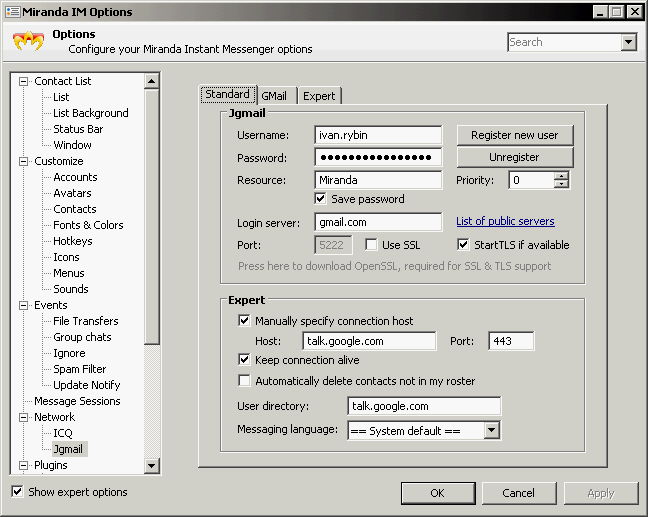Select Ignore tree item
The image size is (648, 517).
point(69,353)
